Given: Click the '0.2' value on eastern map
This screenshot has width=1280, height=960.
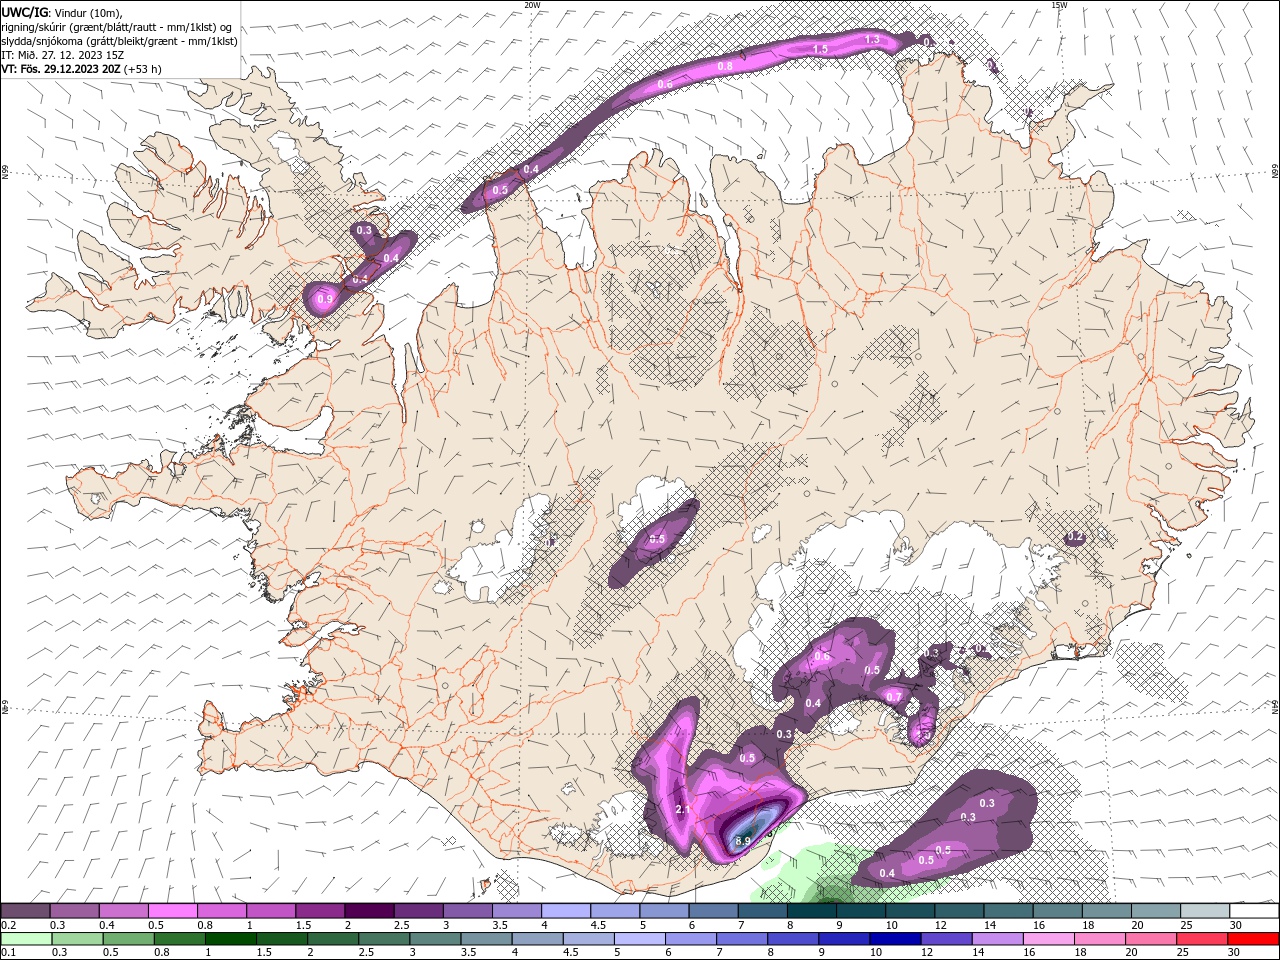Looking at the screenshot, I should coord(1075,537).
